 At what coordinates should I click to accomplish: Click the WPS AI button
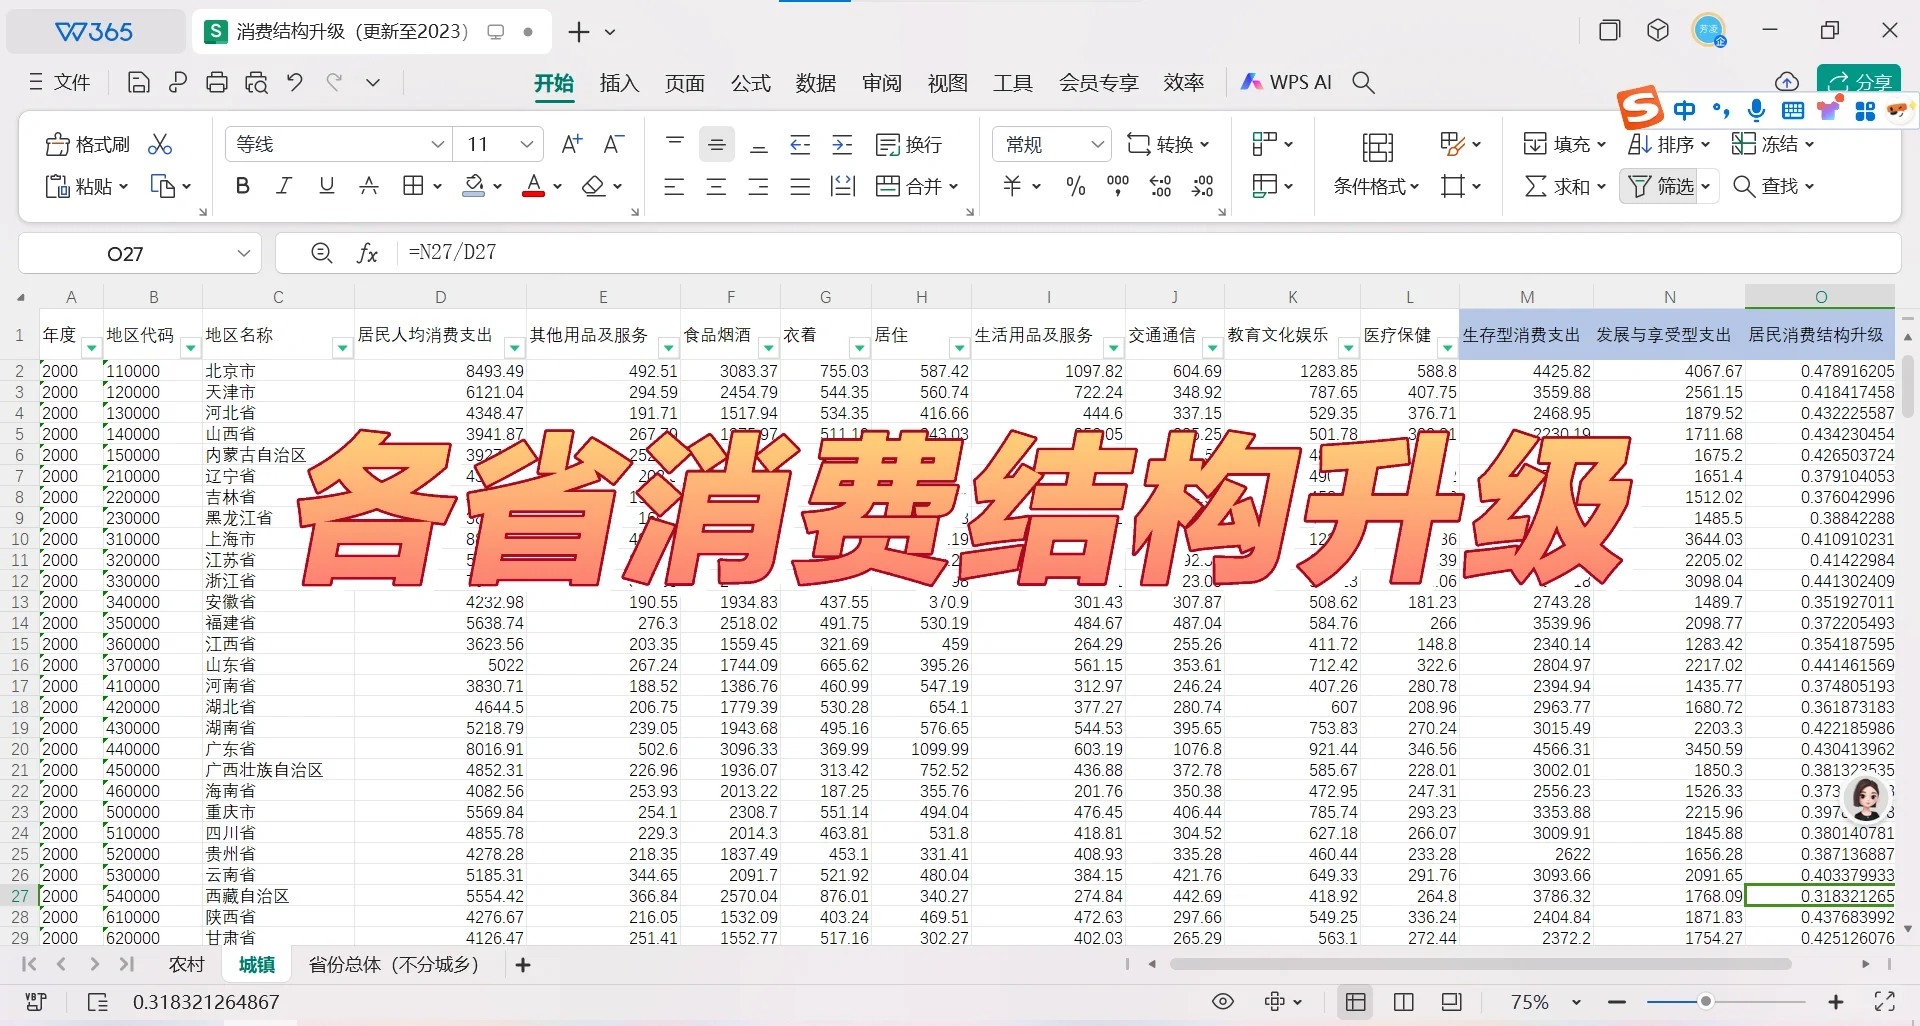click(x=1286, y=83)
